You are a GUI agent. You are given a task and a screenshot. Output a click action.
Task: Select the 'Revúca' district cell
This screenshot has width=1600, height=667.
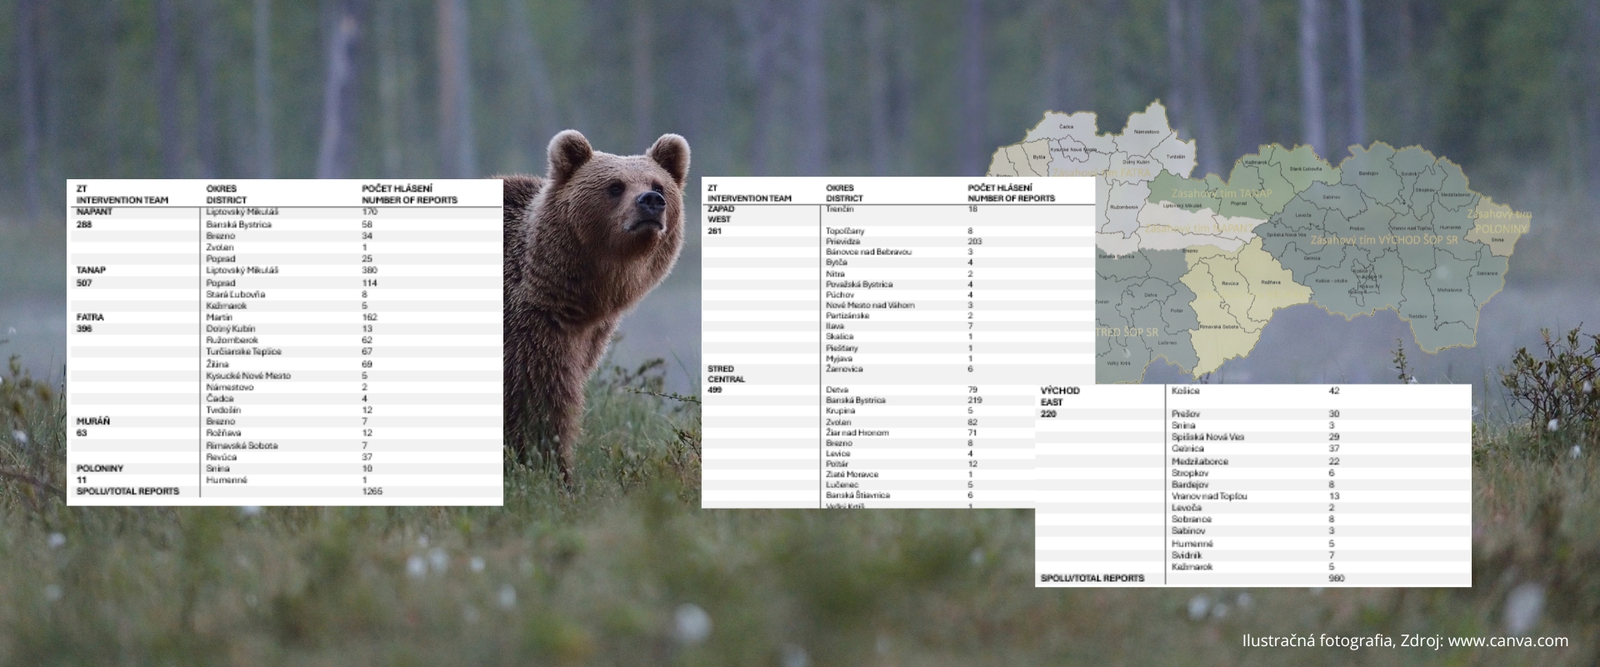coord(221,457)
